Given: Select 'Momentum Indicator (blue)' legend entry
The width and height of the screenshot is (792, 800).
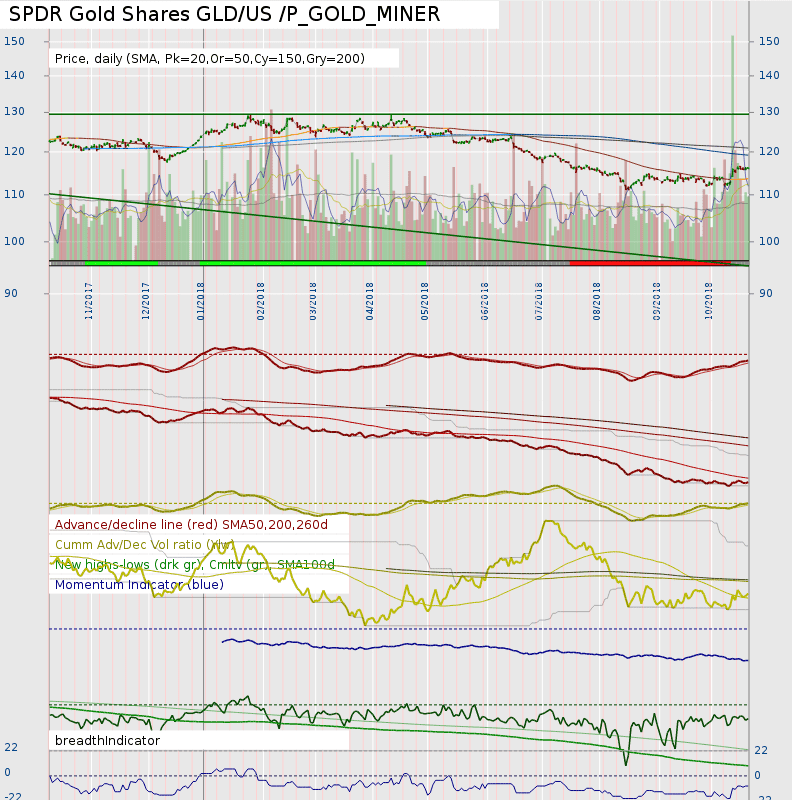Looking at the screenshot, I should pos(139,585).
